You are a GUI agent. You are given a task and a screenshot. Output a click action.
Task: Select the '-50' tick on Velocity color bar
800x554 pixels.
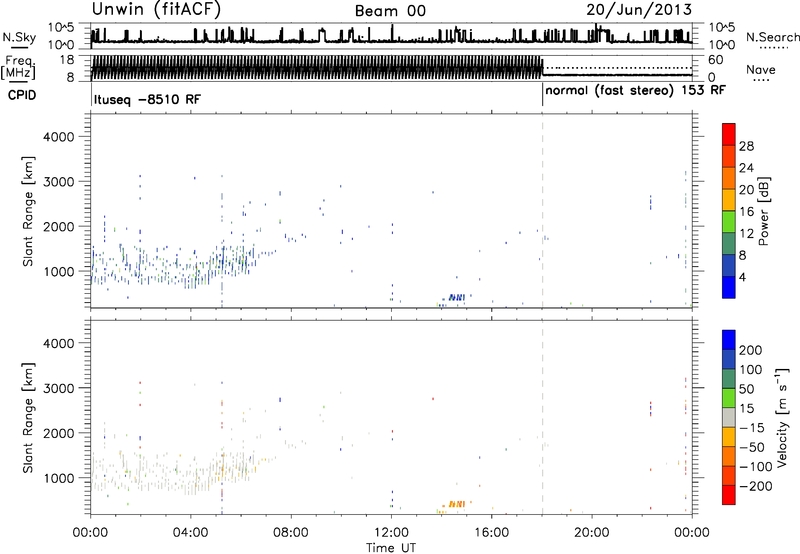tap(752, 447)
